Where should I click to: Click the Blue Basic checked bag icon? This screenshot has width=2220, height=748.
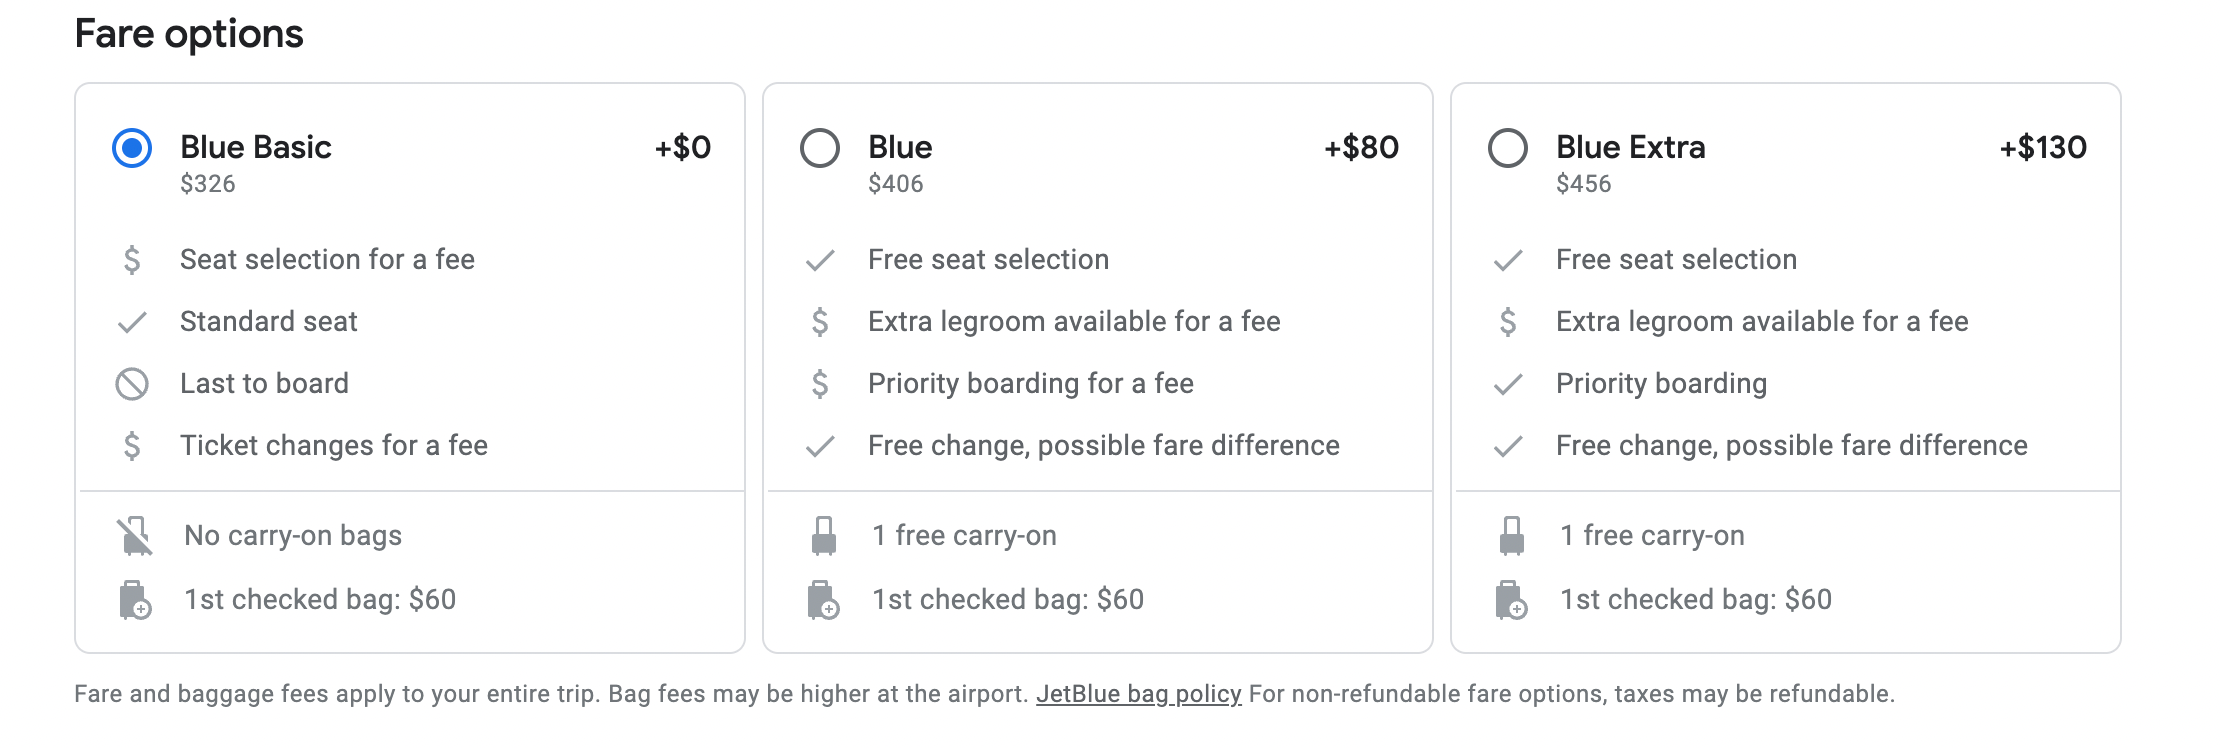coord(134,600)
